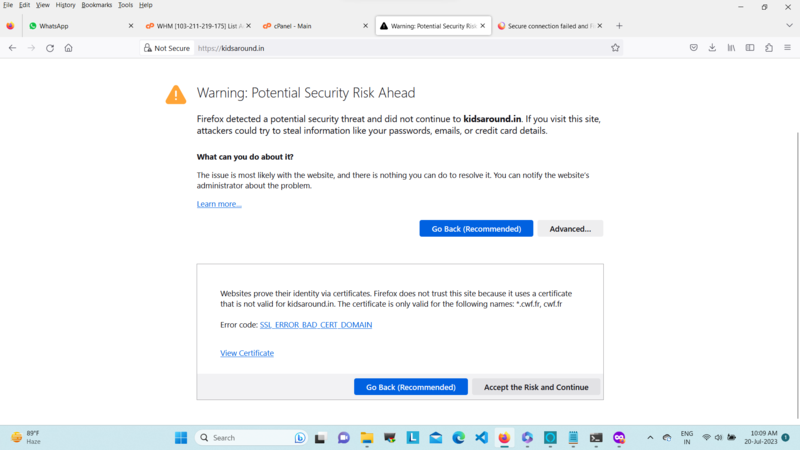Open the Library icon in toolbar
Screen dimensions: 800x450
point(731,47)
